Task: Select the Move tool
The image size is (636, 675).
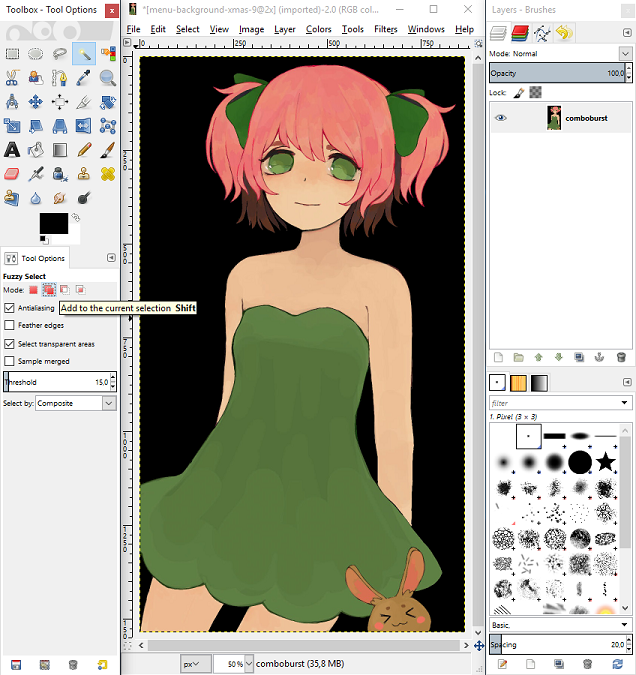Action: [x=36, y=102]
